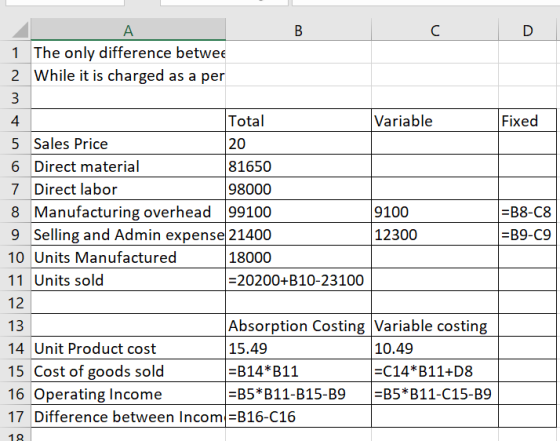This screenshot has height=441, width=560.
Task: Click the 'Unit Product cost' label cell
Action: click(x=128, y=349)
